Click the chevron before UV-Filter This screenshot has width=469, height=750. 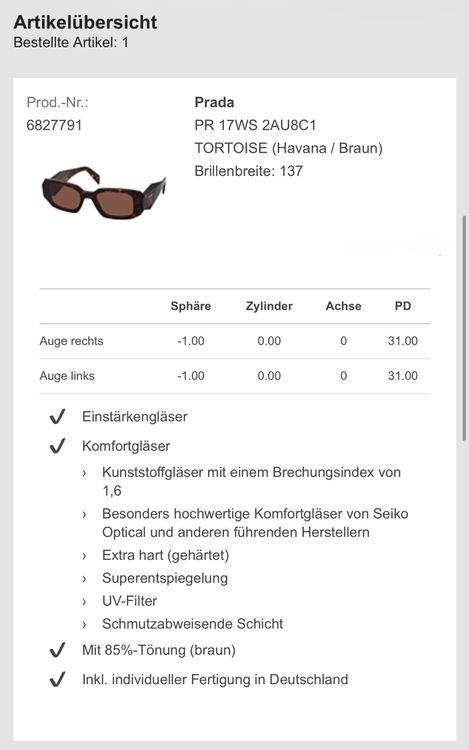click(84, 602)
